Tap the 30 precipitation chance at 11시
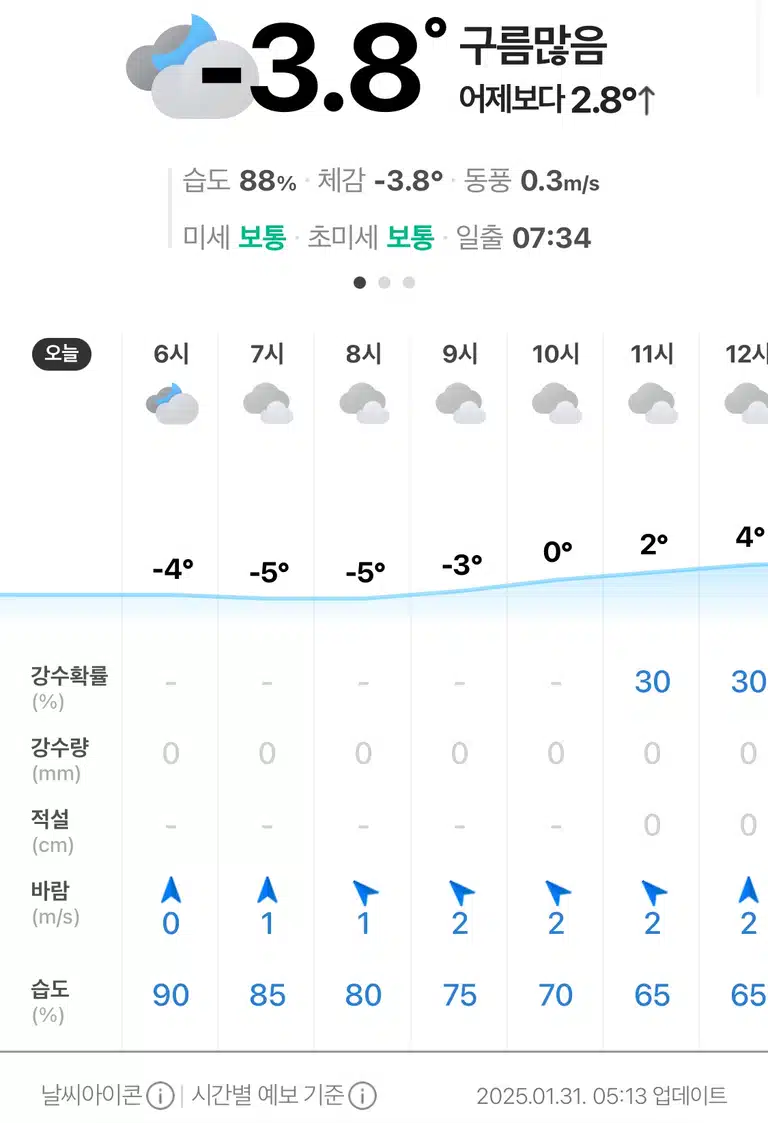 (x=652, y=682)
